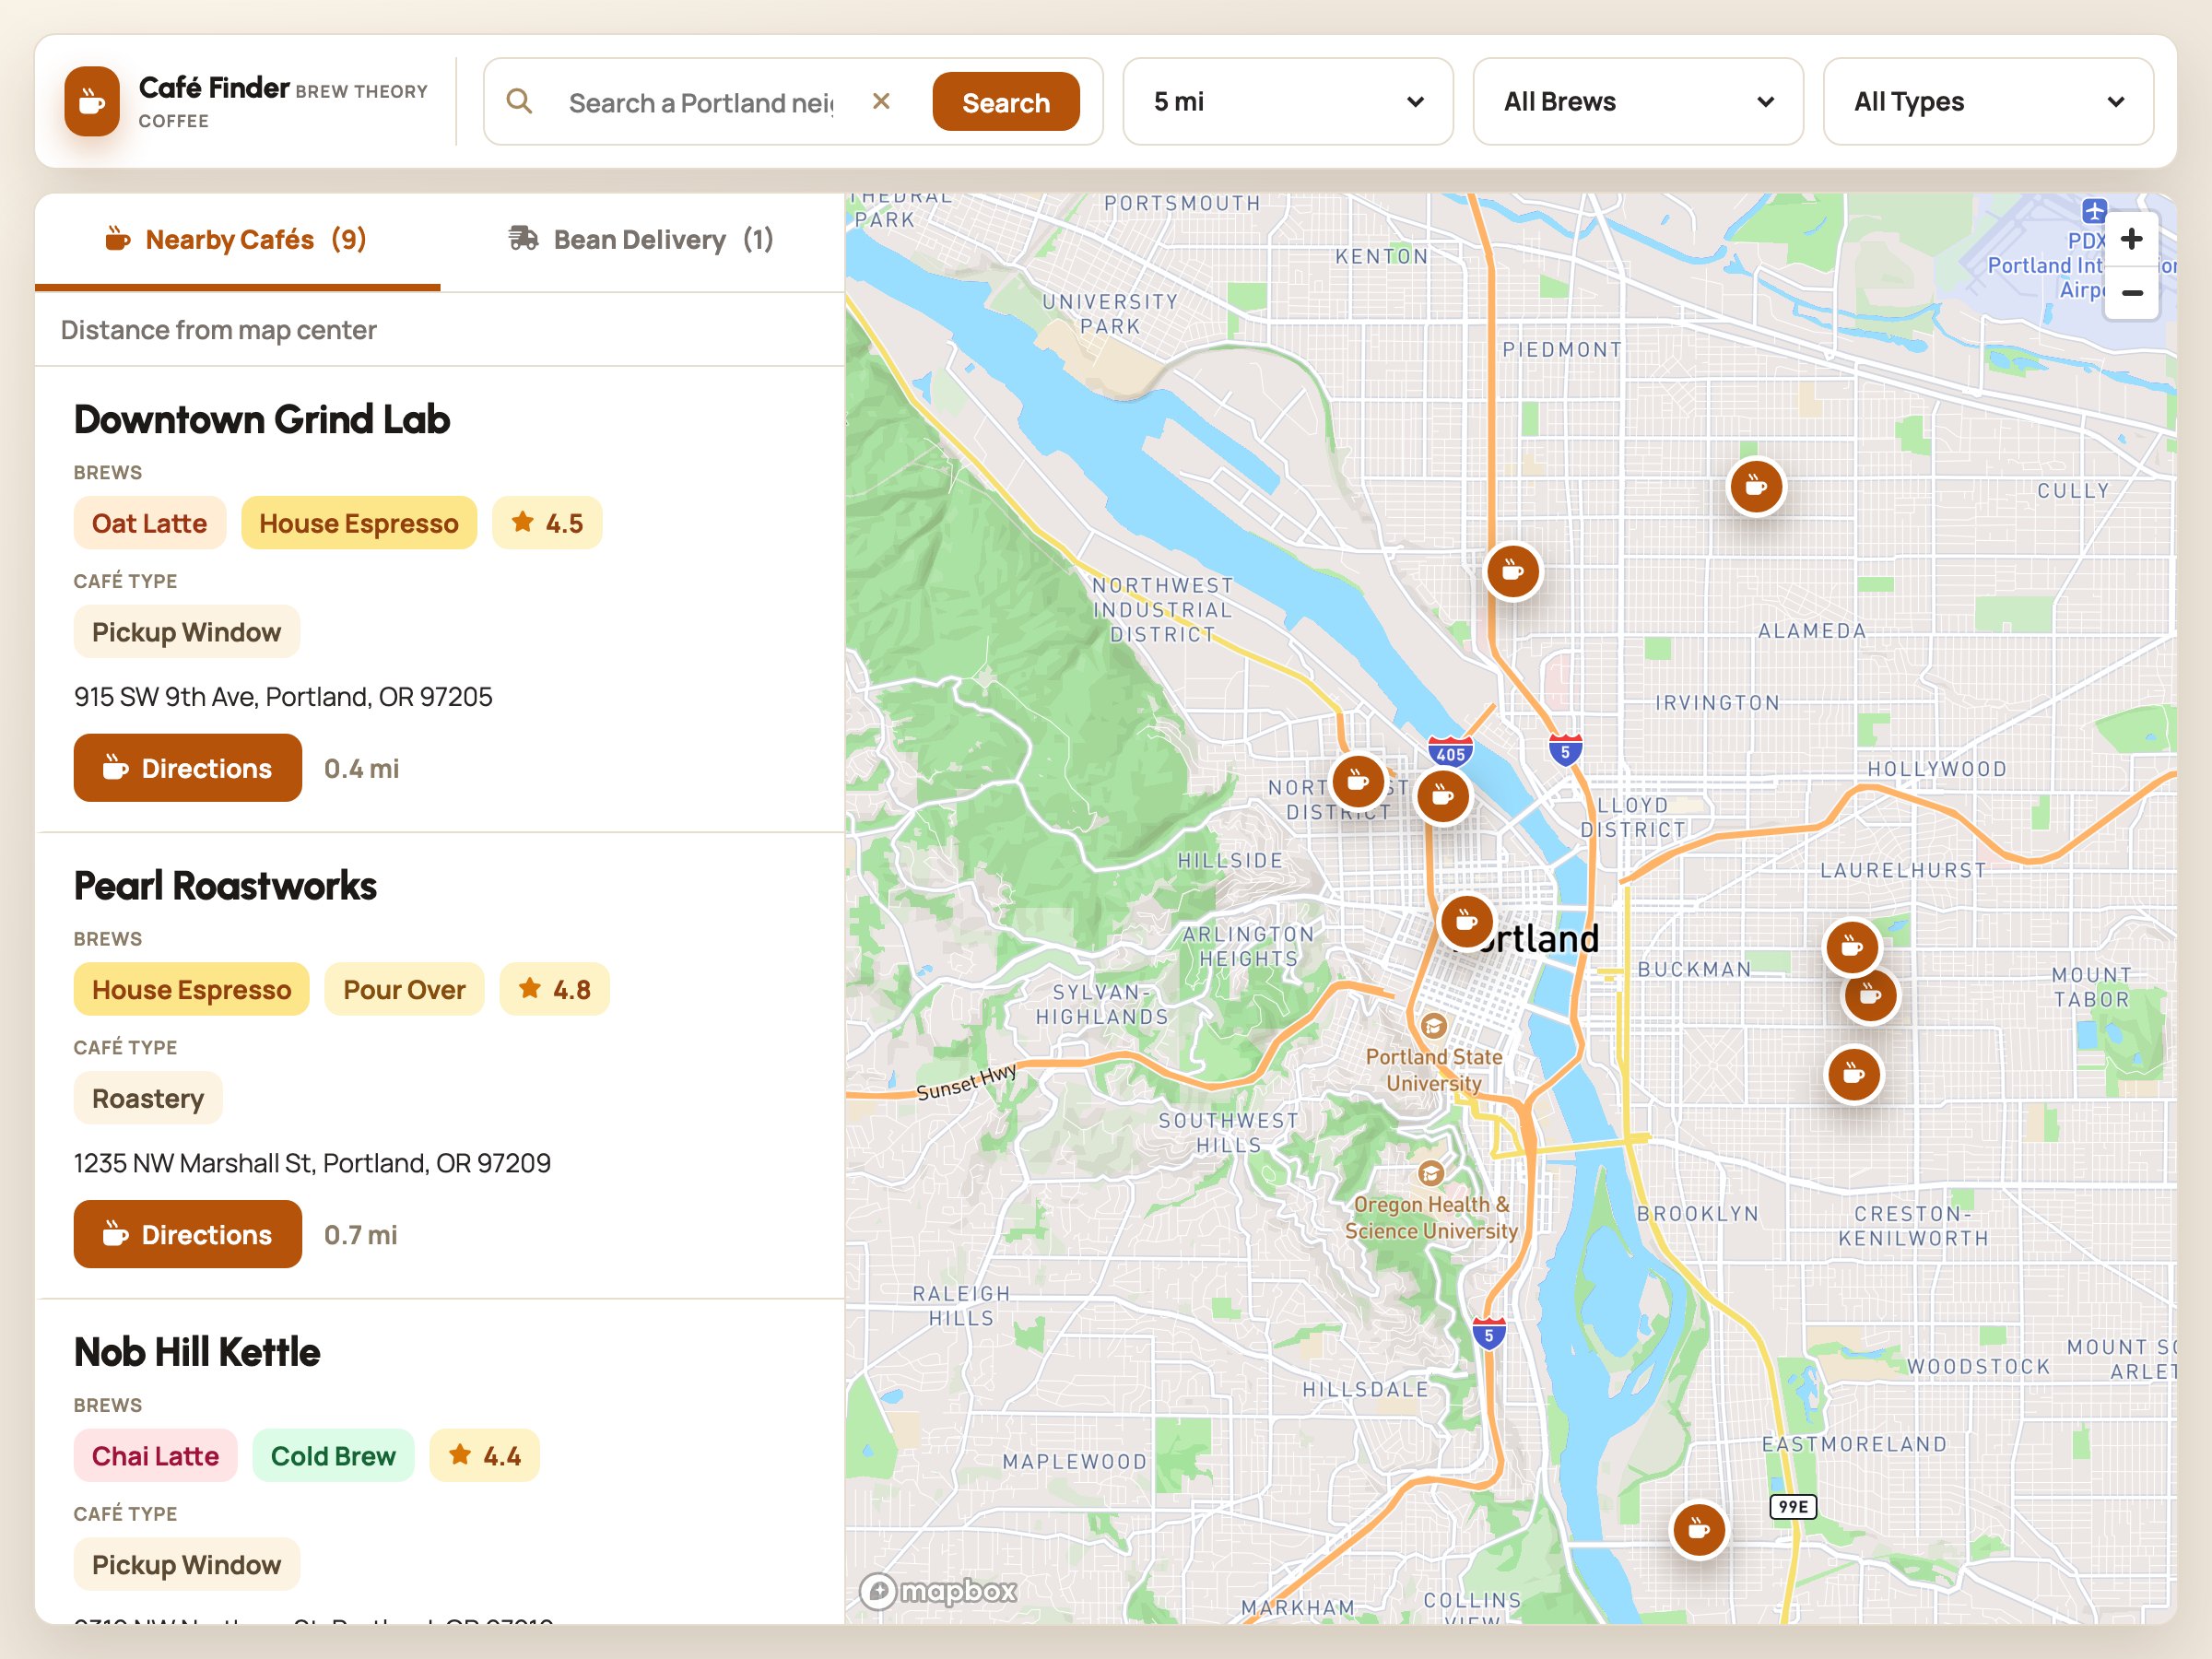Select the café marker west of Alameda
The height and width of the screenshot is (1659, 2212).
click(1513, 572)
